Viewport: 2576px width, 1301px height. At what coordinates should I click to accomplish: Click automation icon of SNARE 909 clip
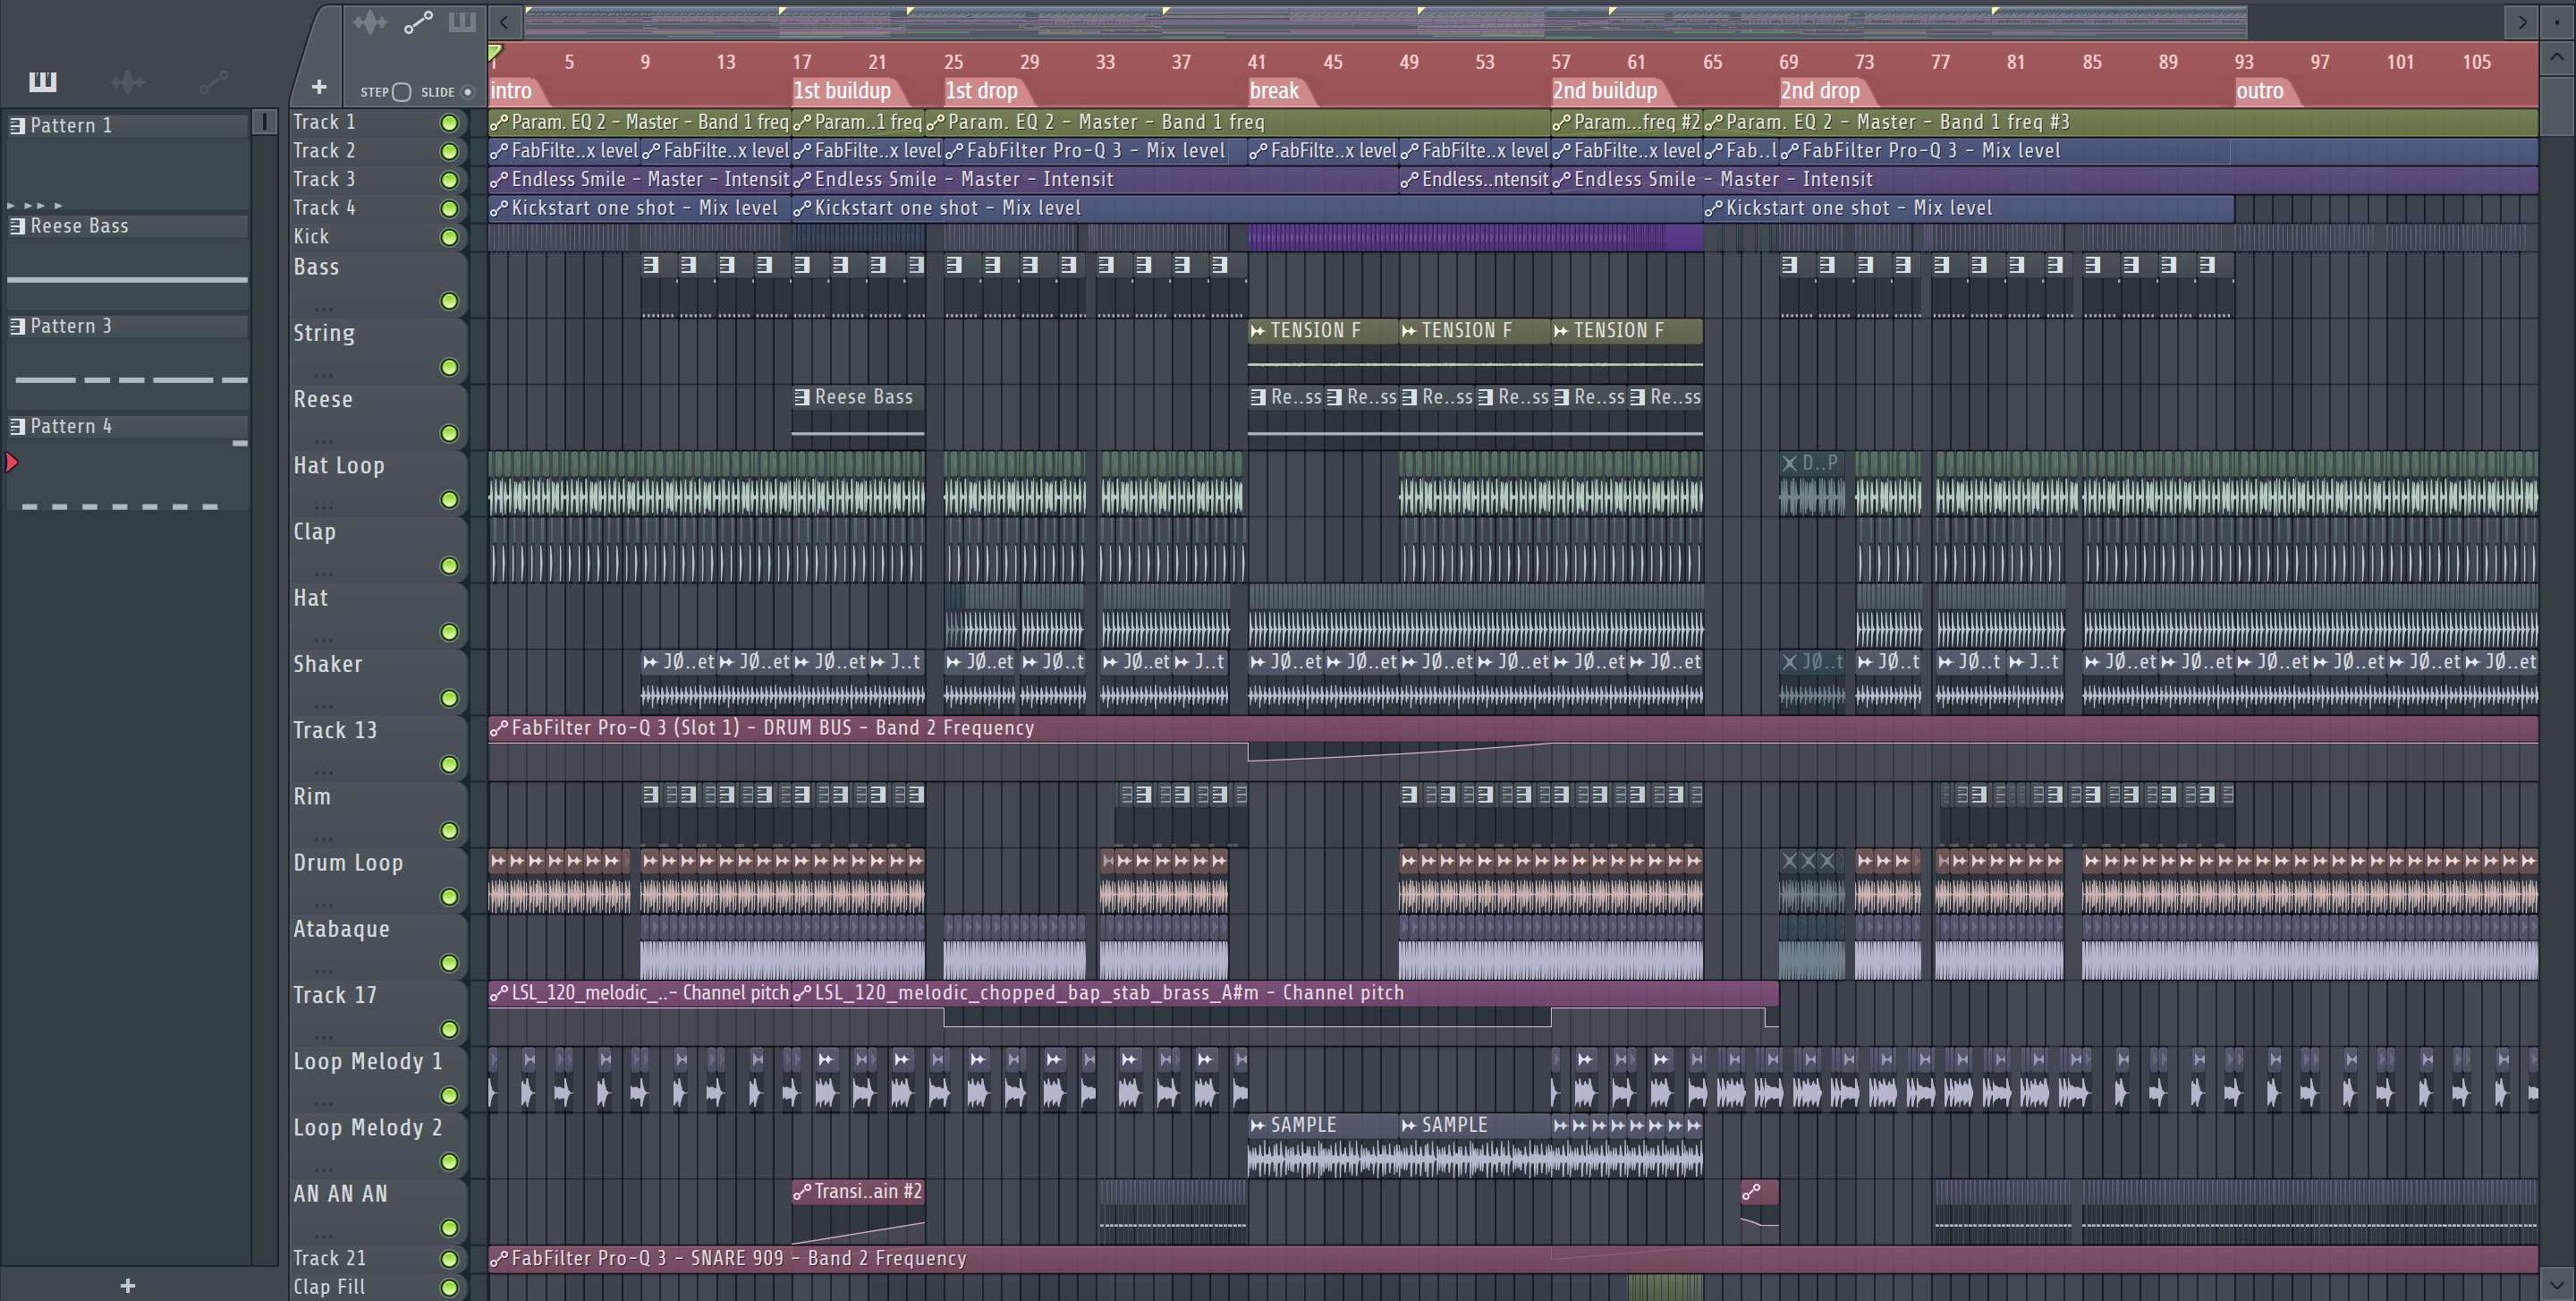(498, 1259)
